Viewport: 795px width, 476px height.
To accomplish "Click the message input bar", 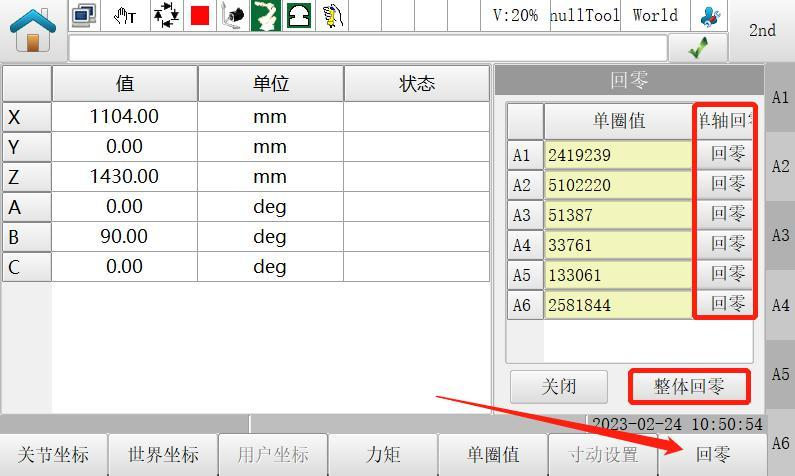I will pyautogui.click(x=368, y=49).
